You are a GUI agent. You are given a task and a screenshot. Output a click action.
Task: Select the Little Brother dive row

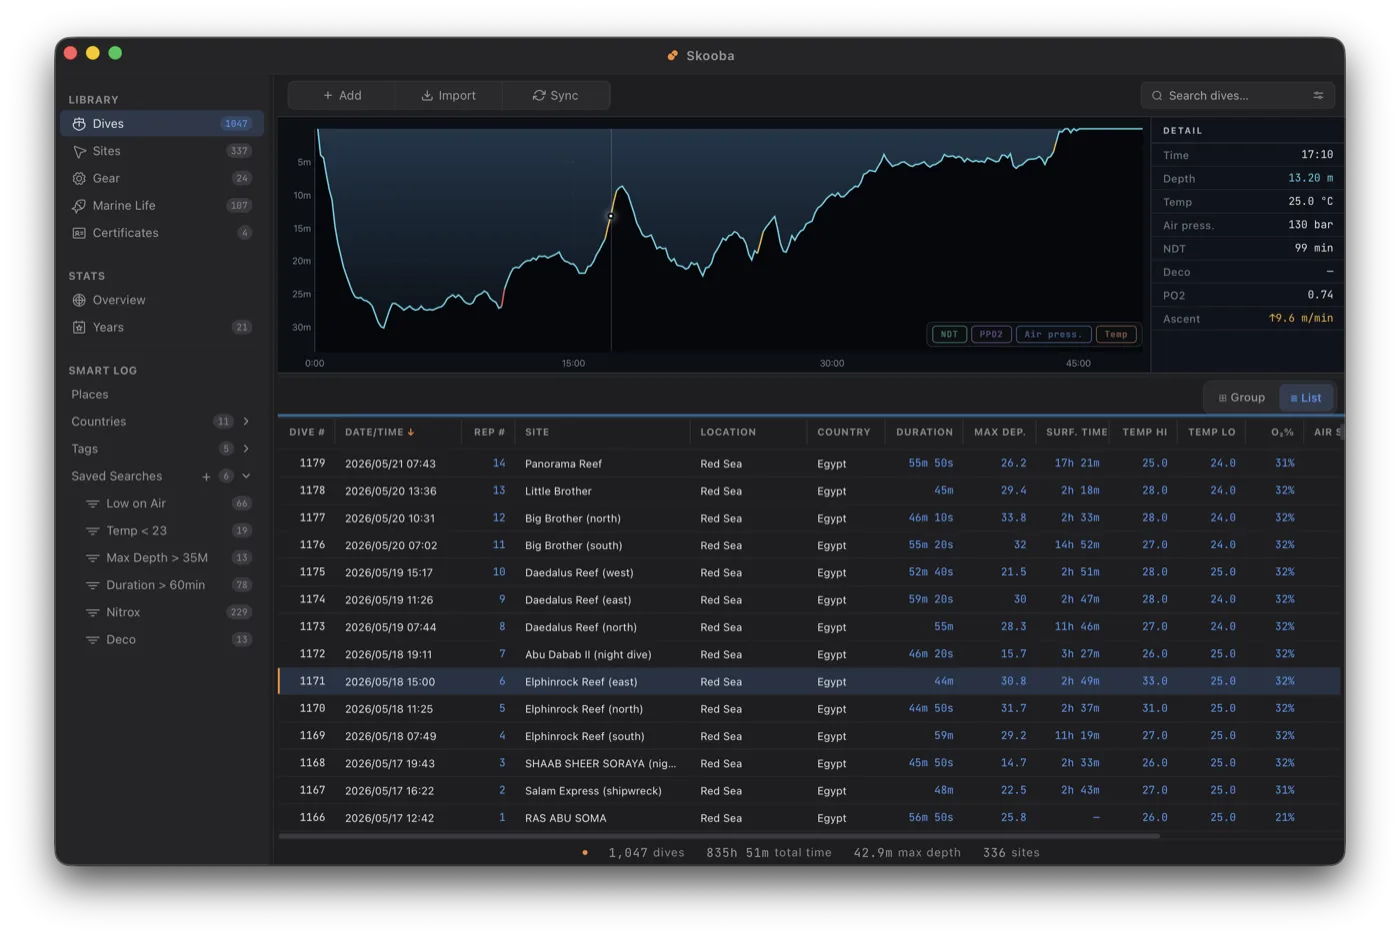point(809,491)
